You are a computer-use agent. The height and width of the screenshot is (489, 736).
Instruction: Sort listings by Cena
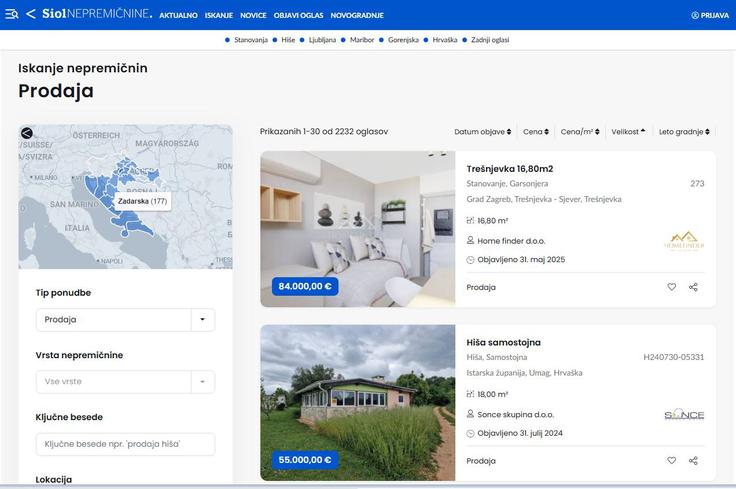(536, 132)
